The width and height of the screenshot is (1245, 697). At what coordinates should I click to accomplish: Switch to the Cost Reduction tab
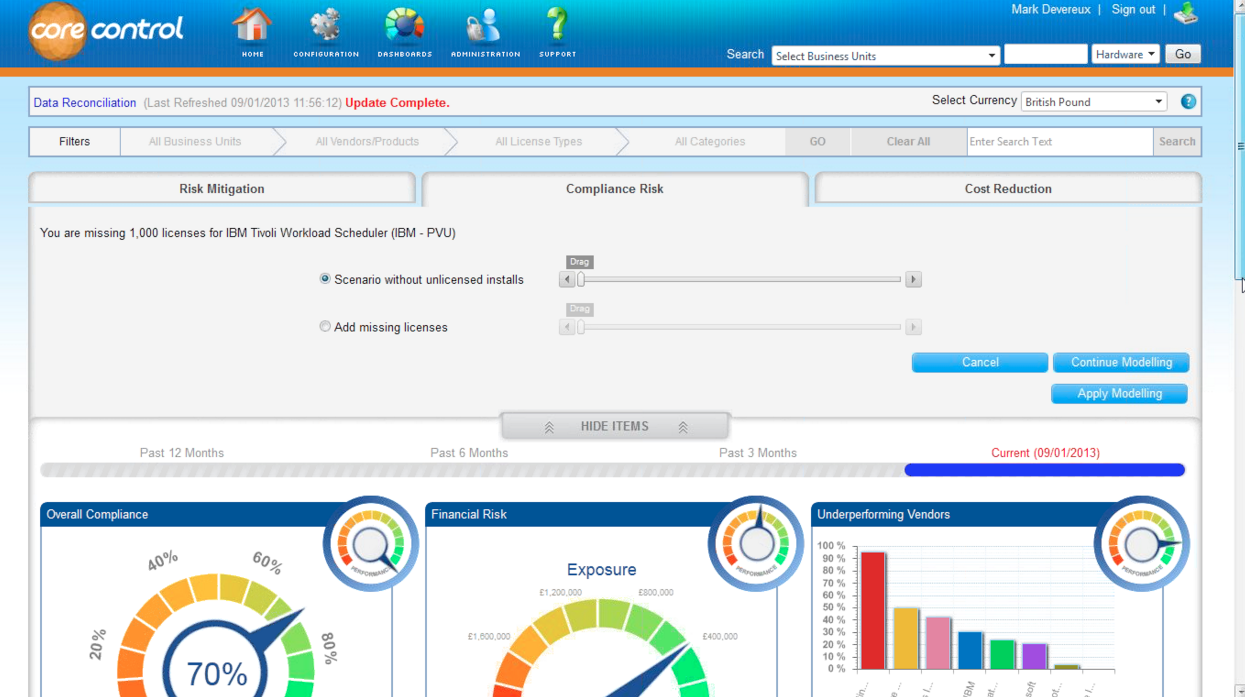[1008, 189]
